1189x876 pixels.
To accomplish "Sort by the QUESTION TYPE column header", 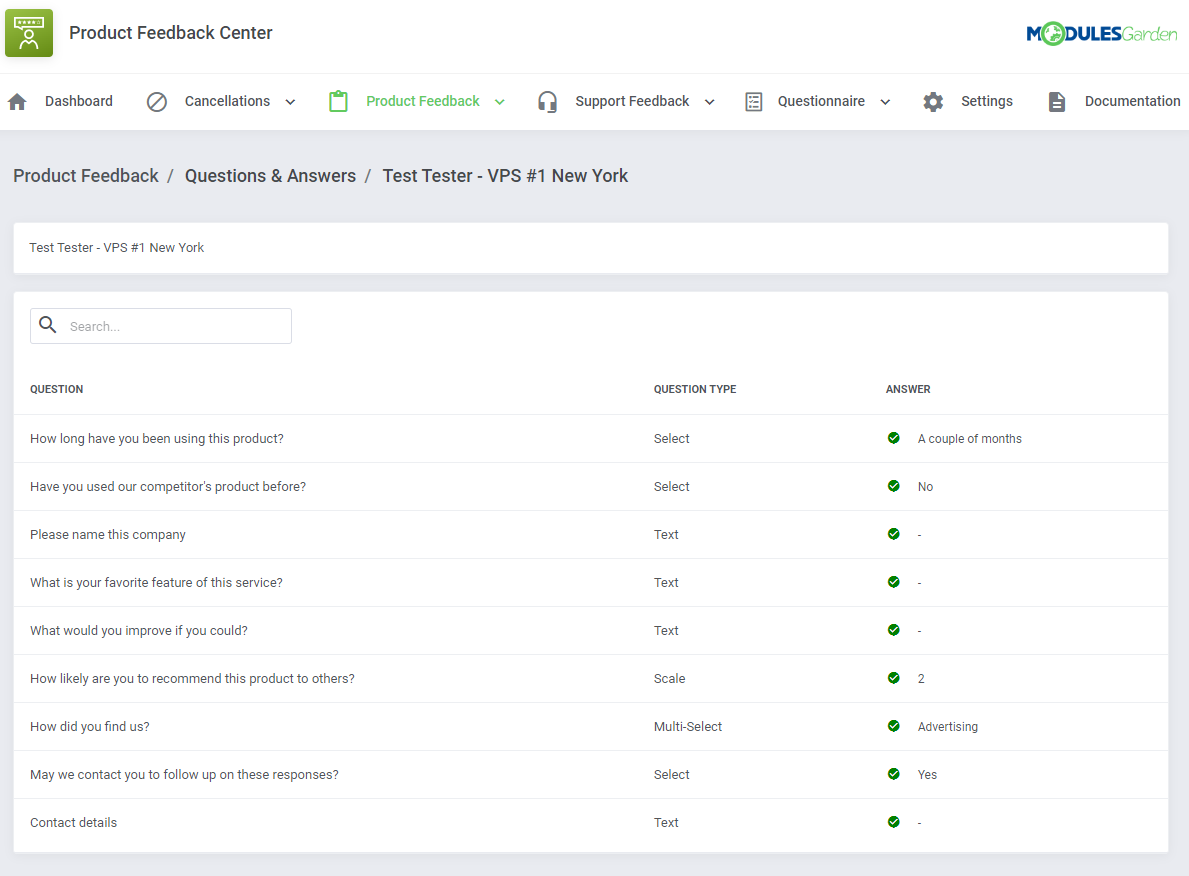I will 695,389.
